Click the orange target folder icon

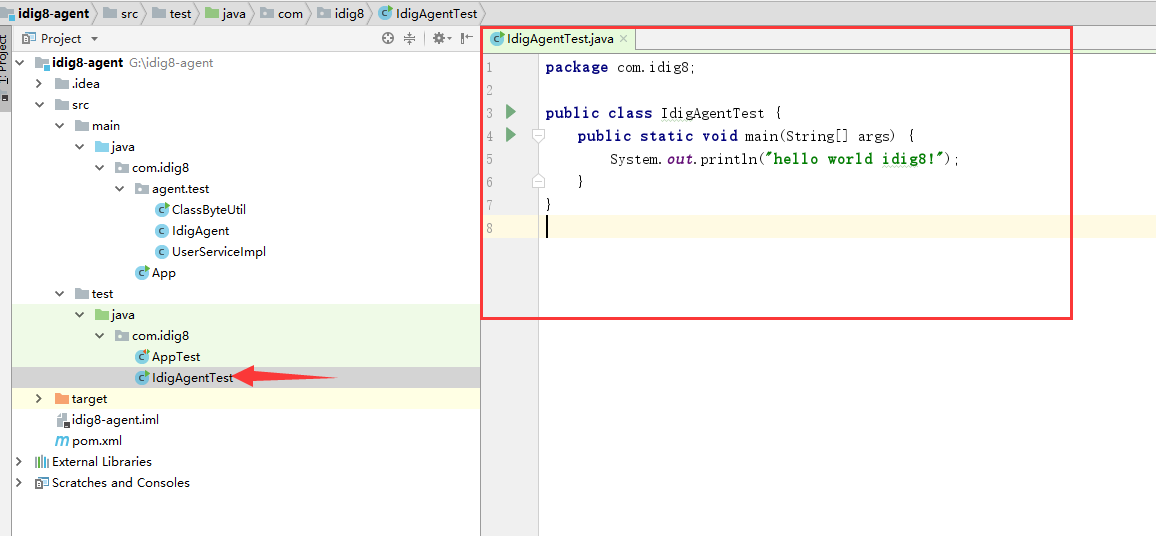coord(62,399)
